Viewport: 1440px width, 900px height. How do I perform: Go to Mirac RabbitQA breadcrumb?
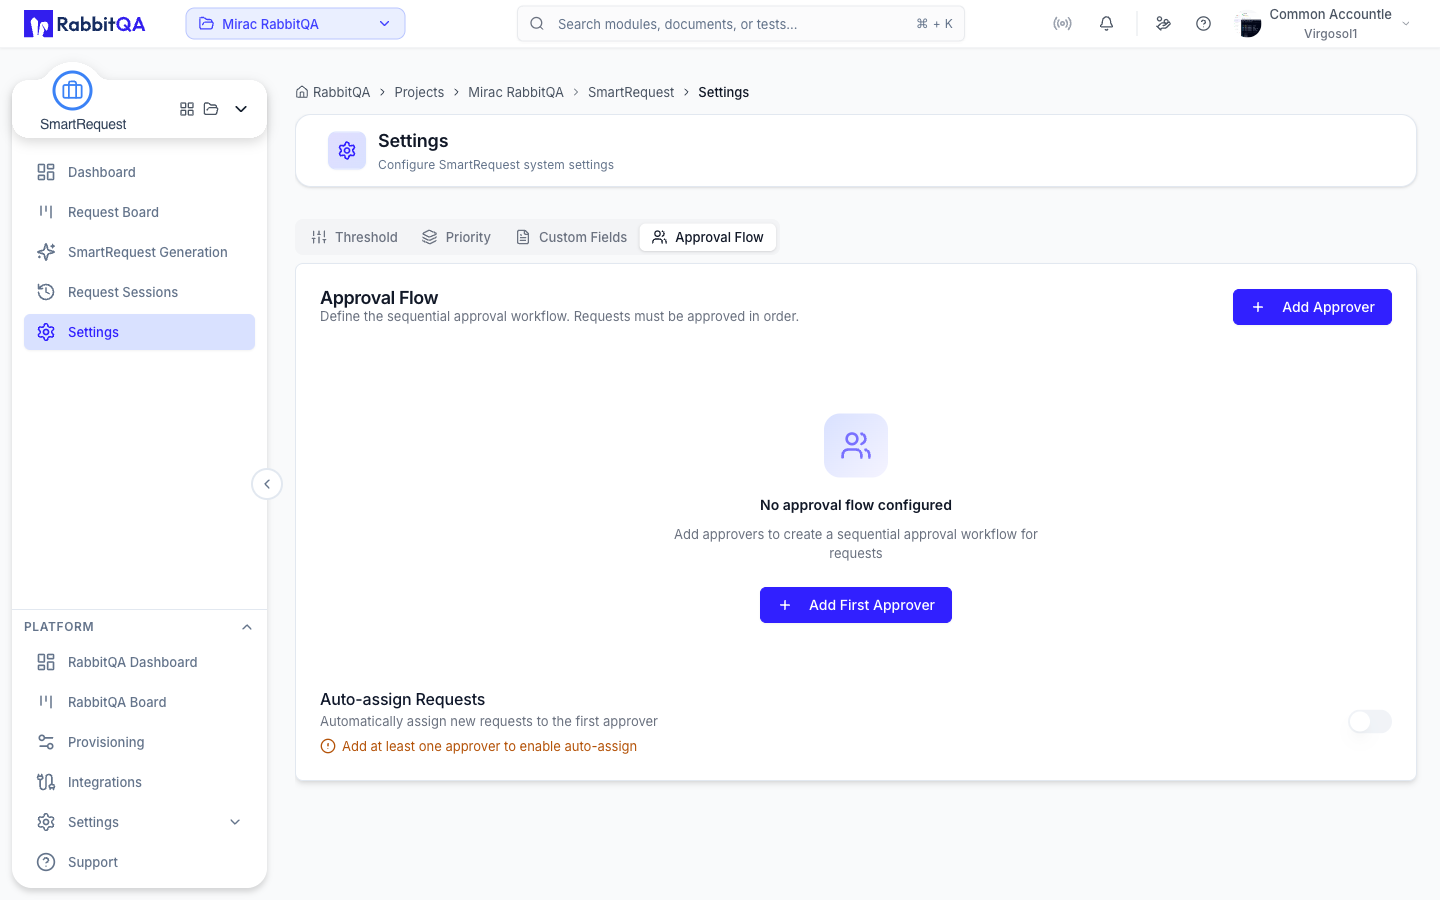tap(516, 92)
